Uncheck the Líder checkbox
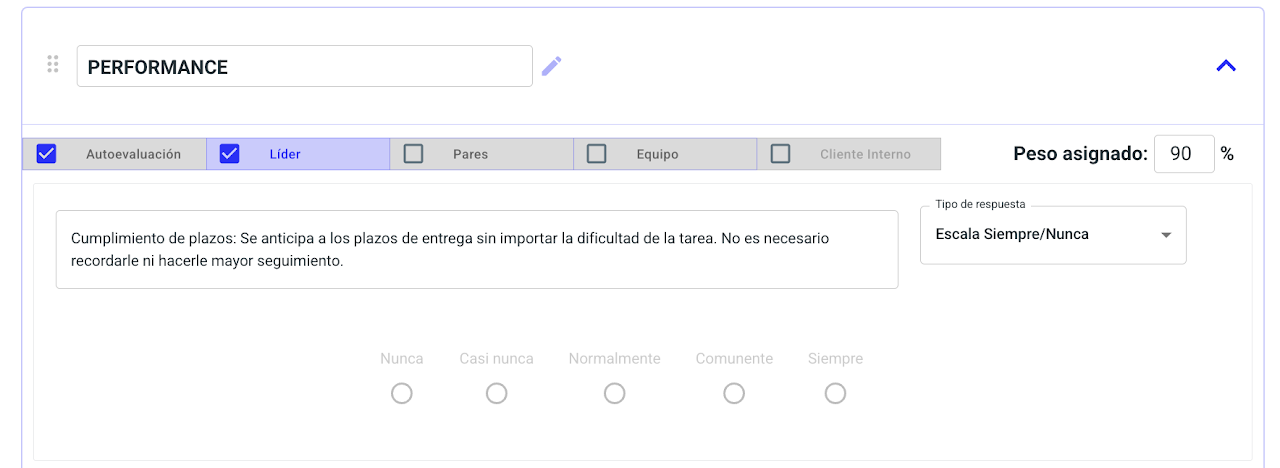Image resolution: width=1280 pixels, height=468 pixels. [x=230, y=154]
